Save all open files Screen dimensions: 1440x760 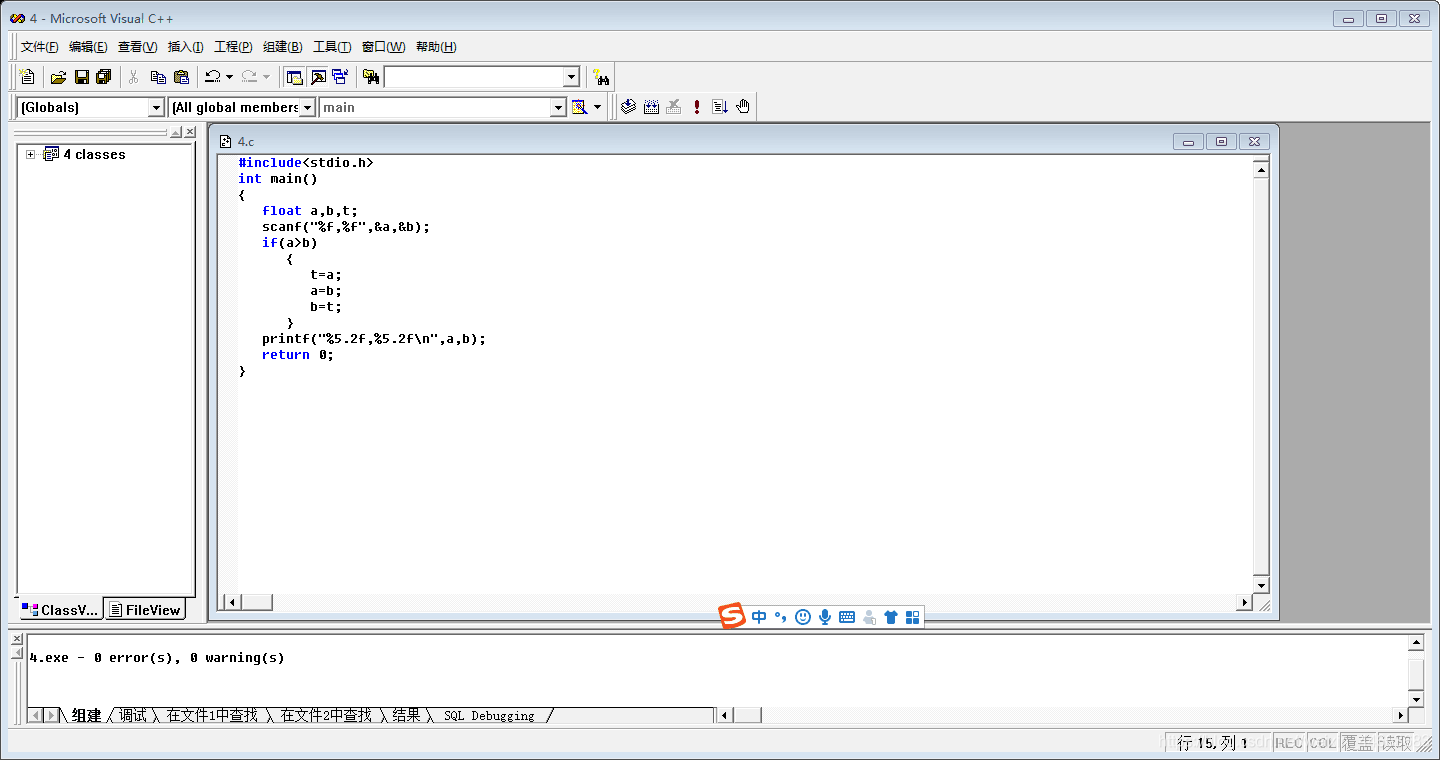(x=104, y=77)
